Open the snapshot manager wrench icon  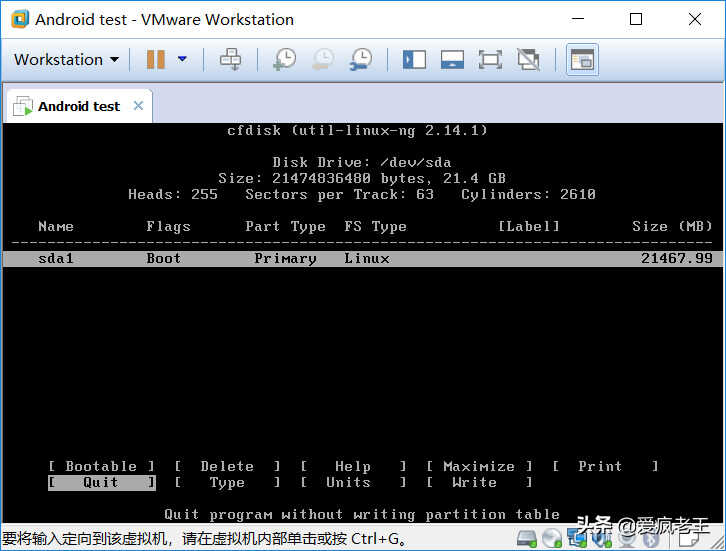pyautogui.click(x=361, y=59)
